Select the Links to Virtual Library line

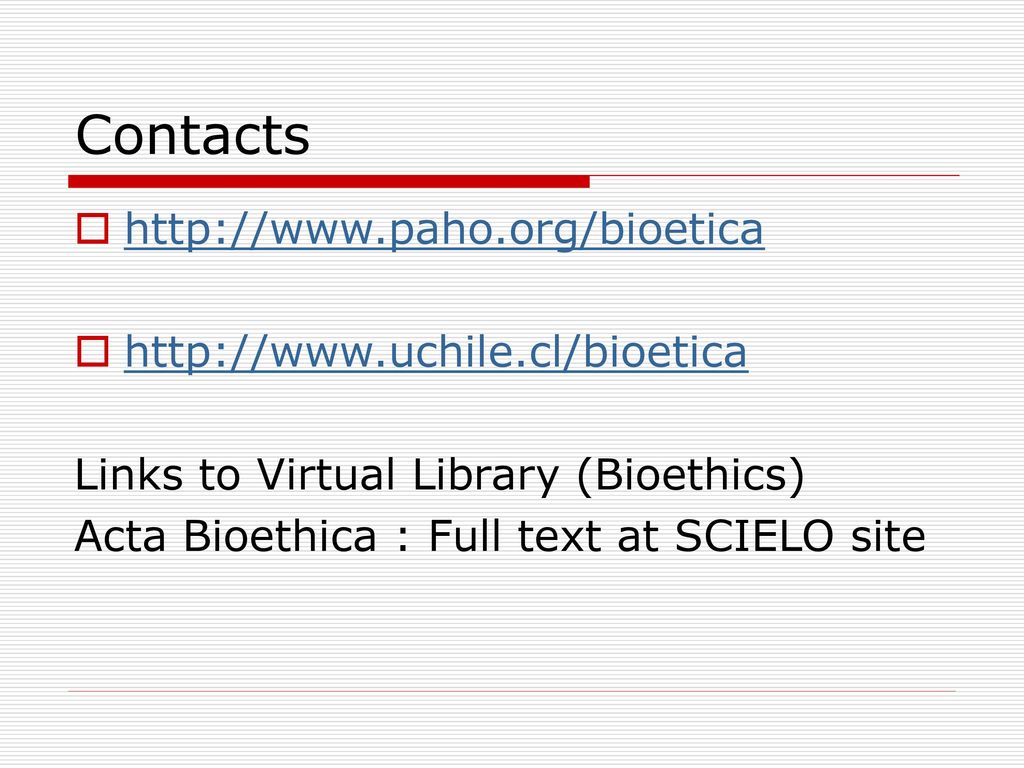(440, 475)
